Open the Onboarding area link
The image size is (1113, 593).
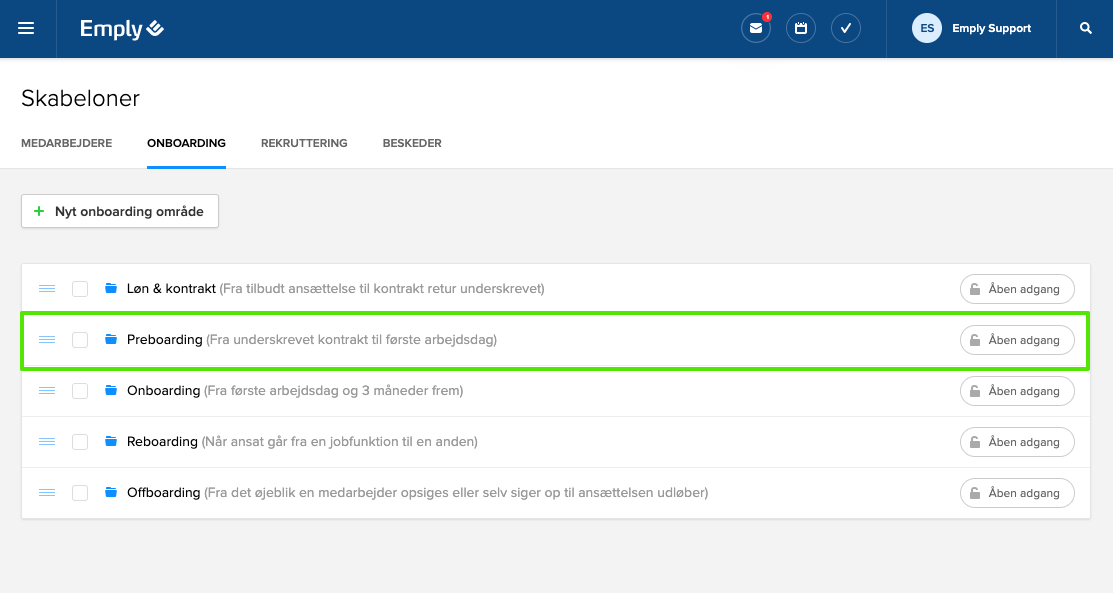tap(163, 391)
